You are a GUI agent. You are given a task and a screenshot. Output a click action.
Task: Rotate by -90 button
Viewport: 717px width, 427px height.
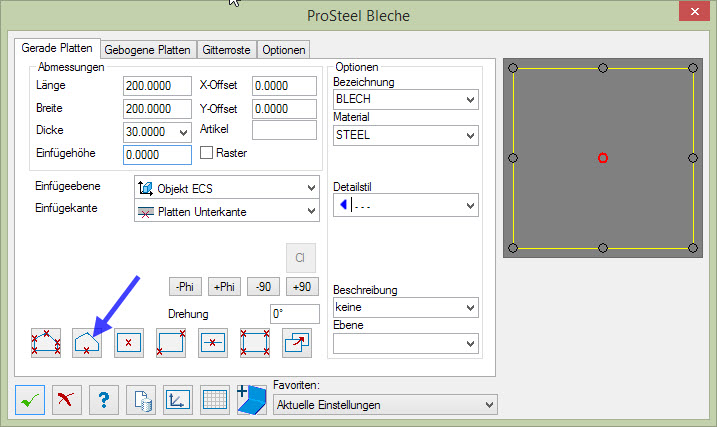coord(263,287)
